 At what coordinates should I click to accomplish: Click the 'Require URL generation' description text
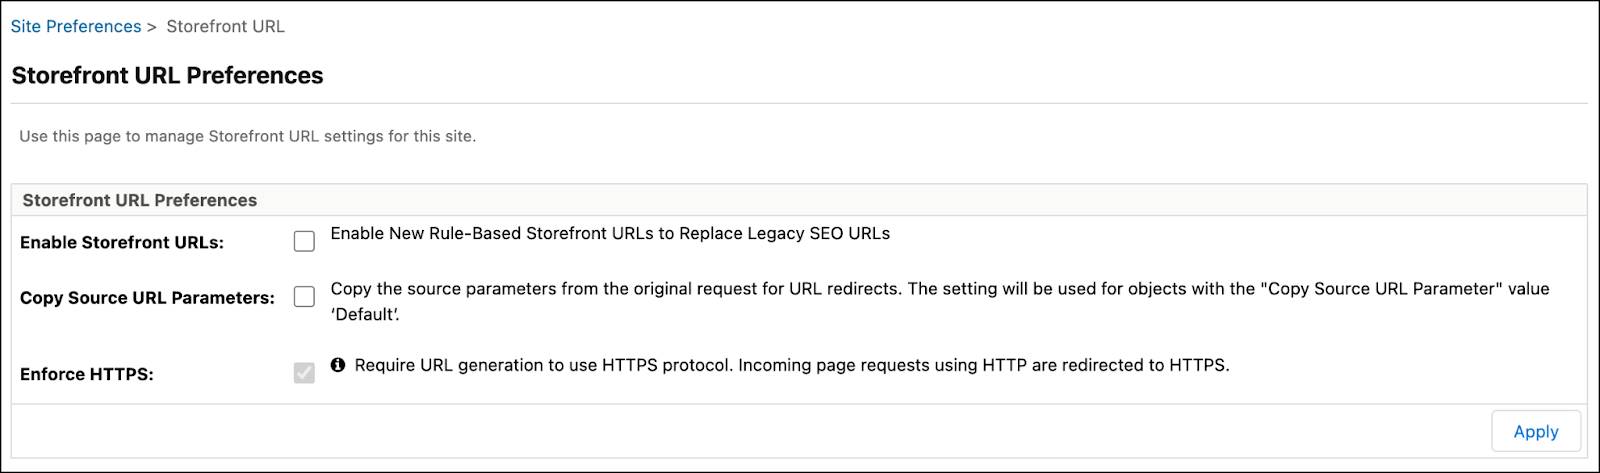[x=792, y=365]
